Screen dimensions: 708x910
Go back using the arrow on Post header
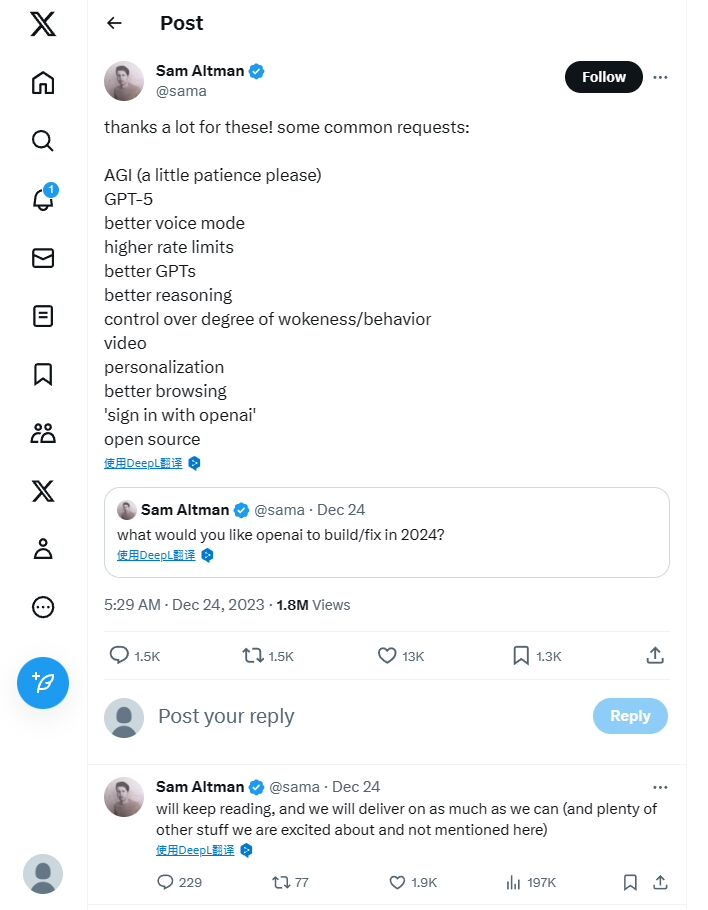tap(114, 22)
